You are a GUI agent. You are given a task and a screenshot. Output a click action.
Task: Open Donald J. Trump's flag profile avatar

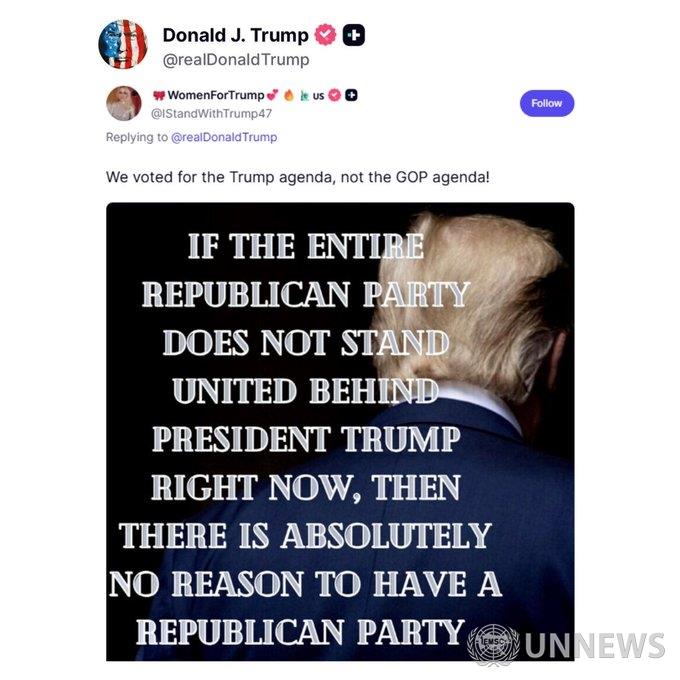(x=123, y=44)
